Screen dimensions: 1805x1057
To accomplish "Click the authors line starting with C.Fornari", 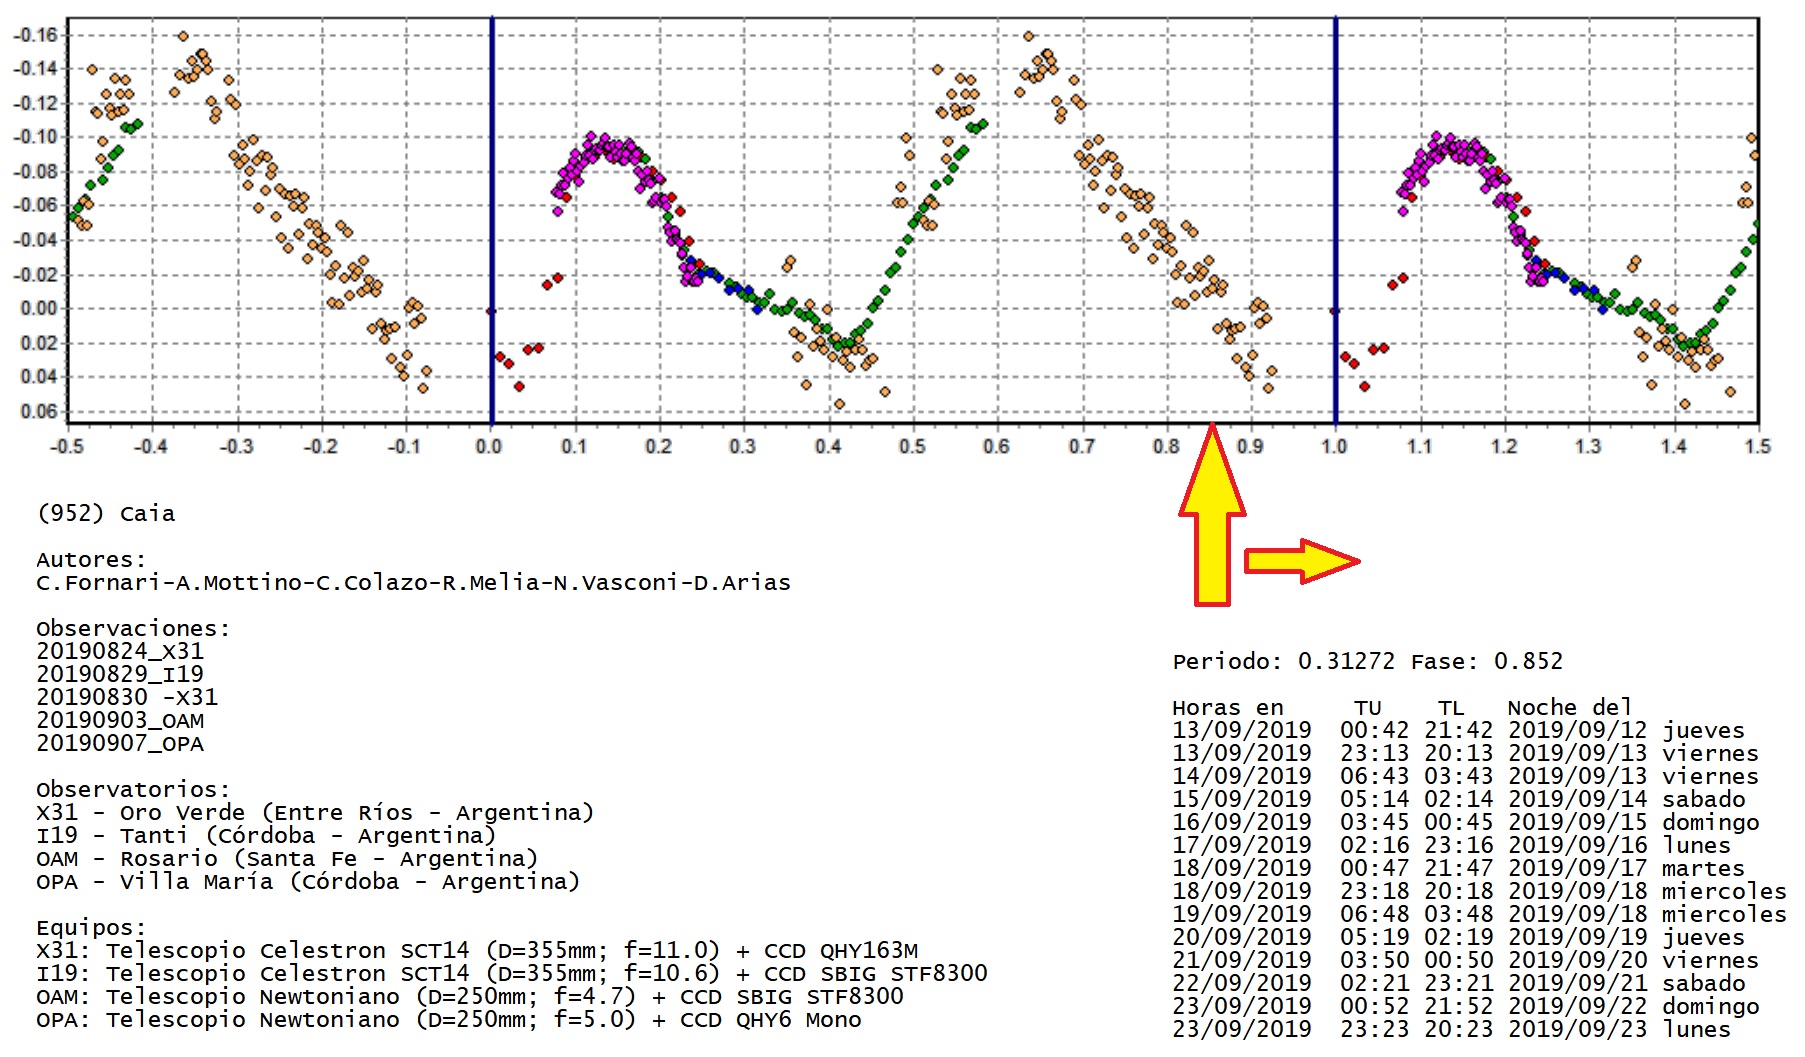I will 413,582.
